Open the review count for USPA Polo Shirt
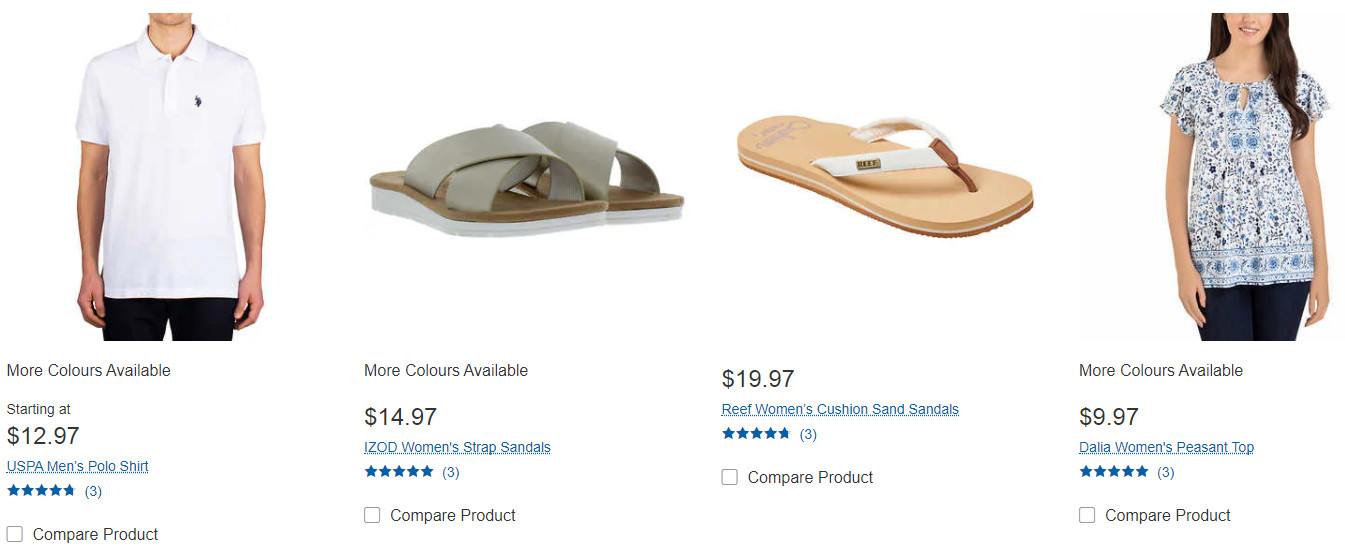The image size is (1345, 554). [93, 491]
